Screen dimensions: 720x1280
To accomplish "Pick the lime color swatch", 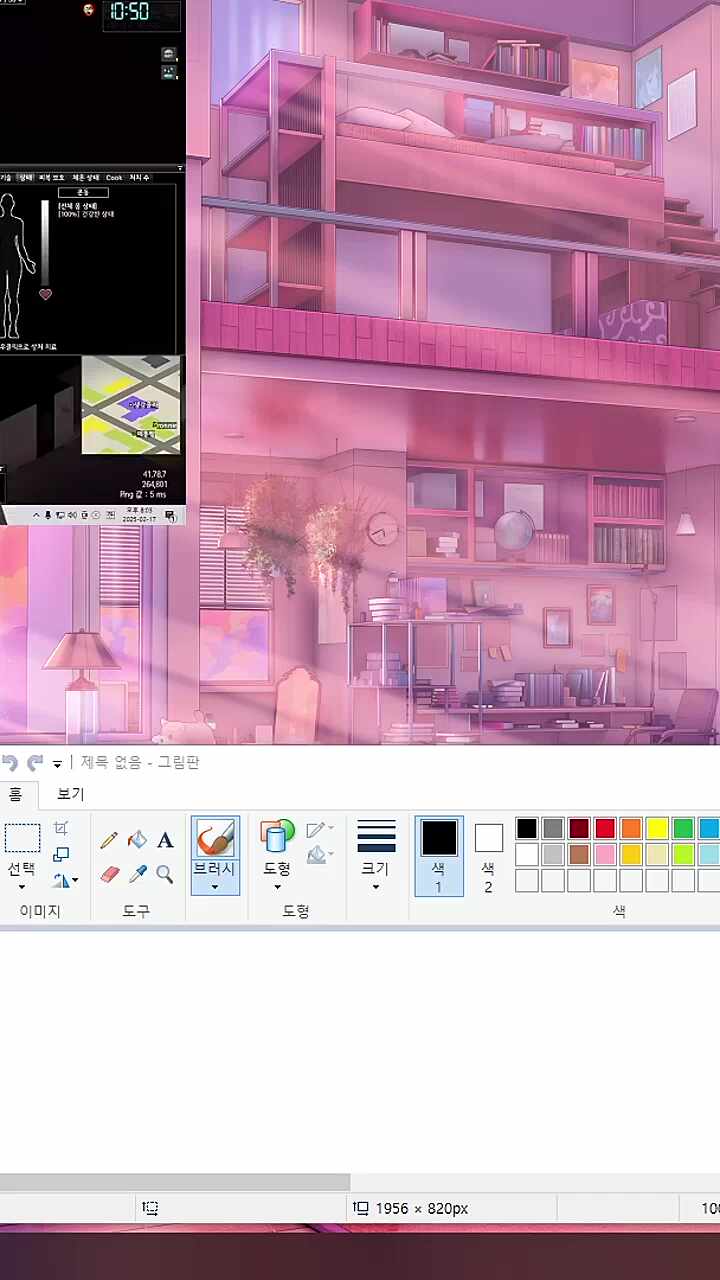I will (683, 854).
